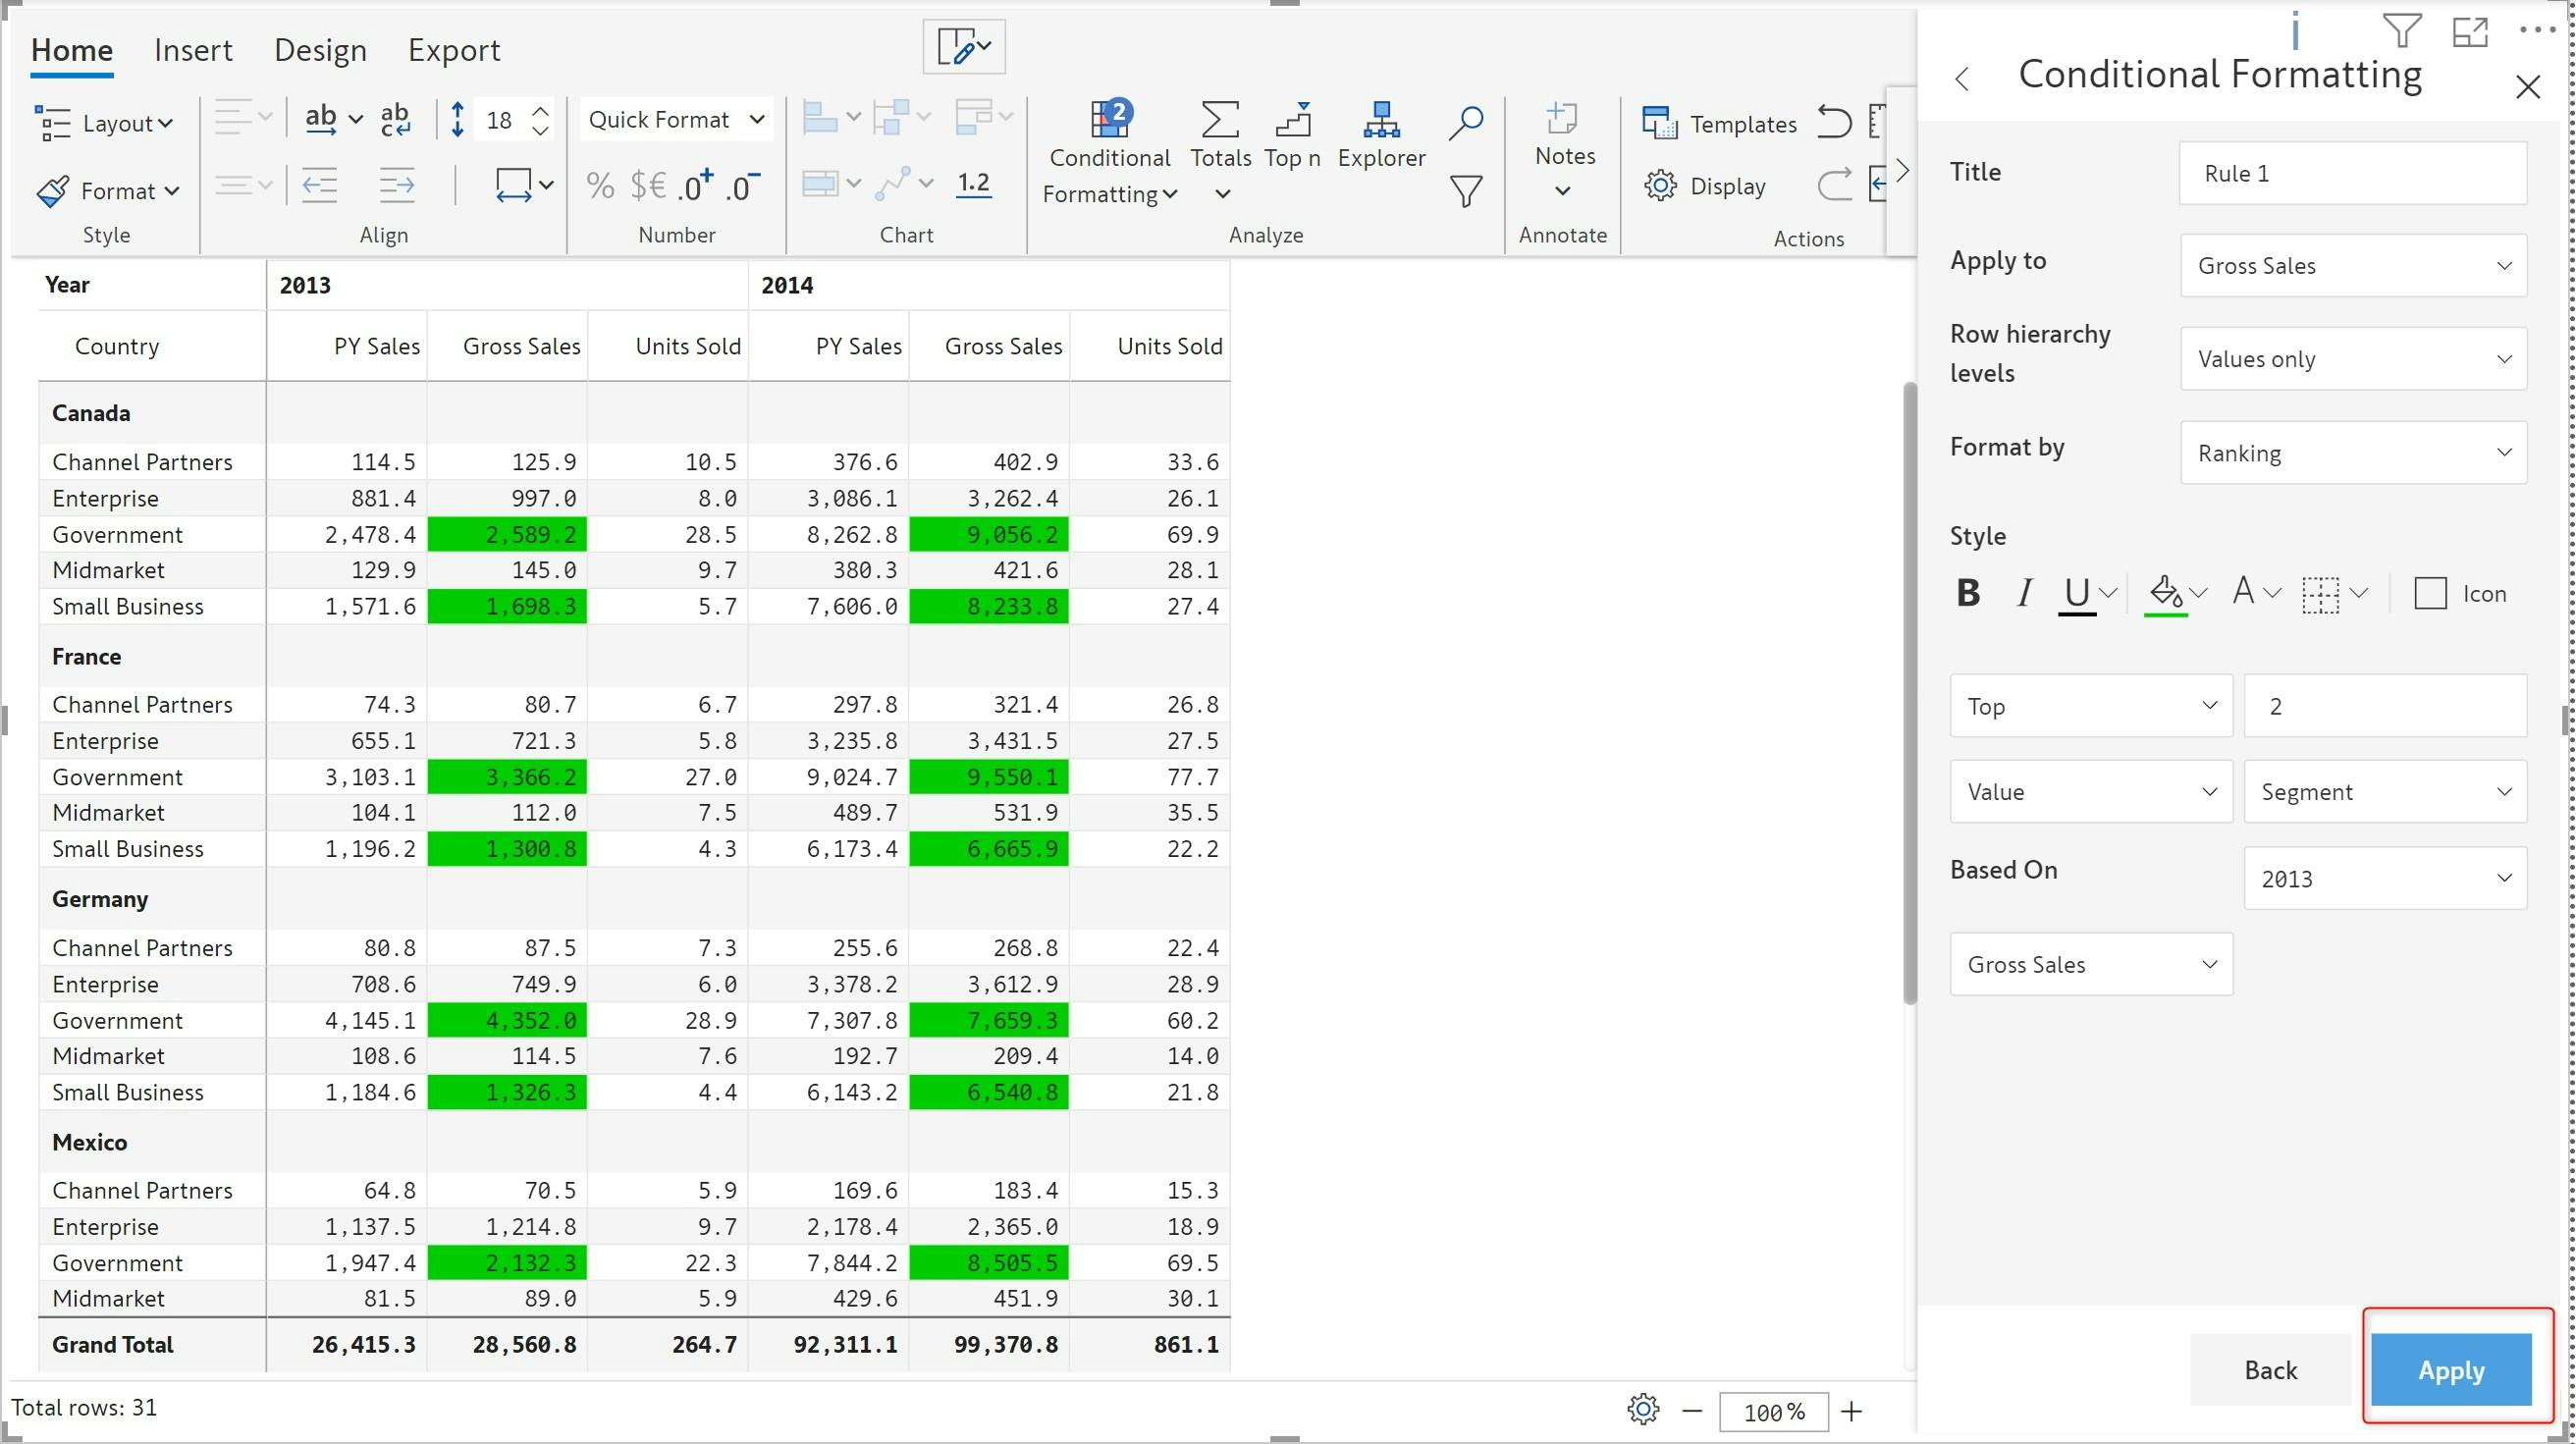Open the Format by Ranking dropdown
The height and width of the screenshot is (1444, 2576).
pos(2353,453)
